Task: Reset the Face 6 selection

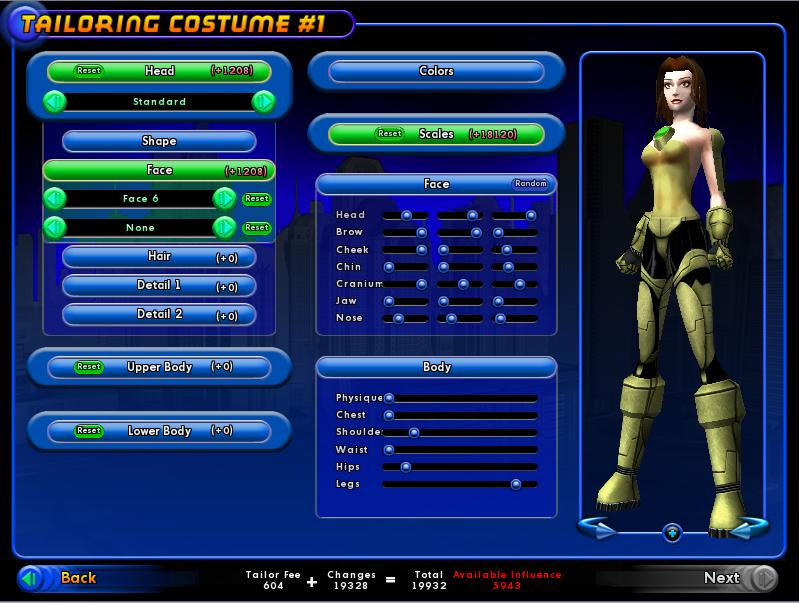Action: pyautogui.click(x=256, y=198)
